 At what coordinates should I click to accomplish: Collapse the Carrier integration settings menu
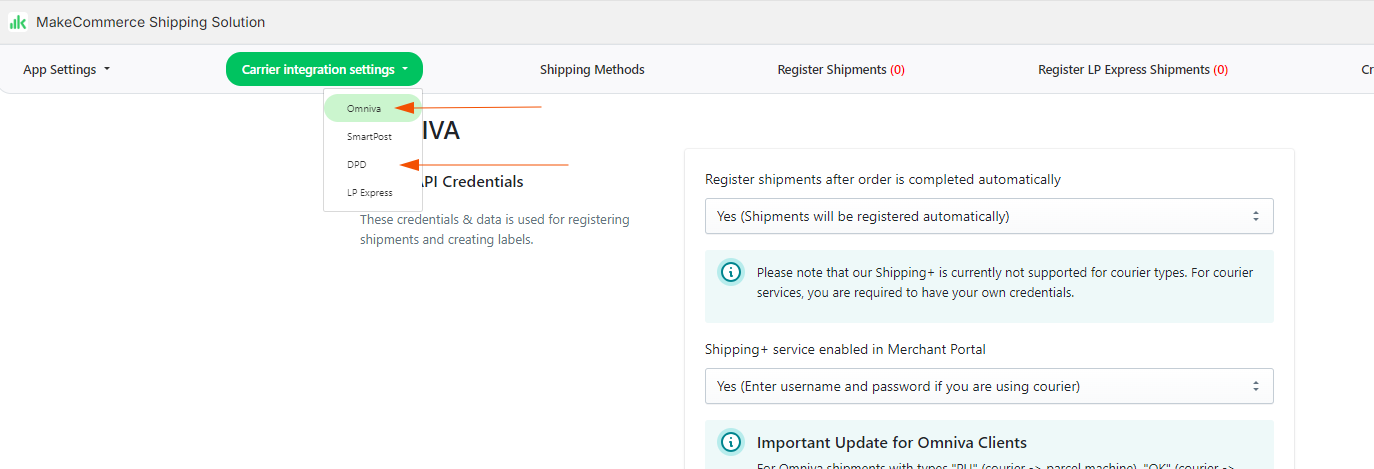[324, 69]
